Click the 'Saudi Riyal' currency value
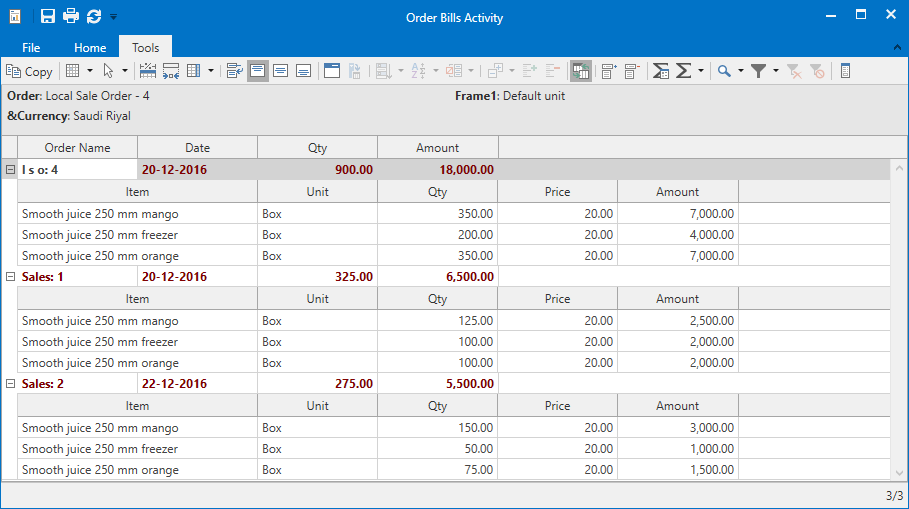This screenshot has width=909, height=509. (102, 116)
